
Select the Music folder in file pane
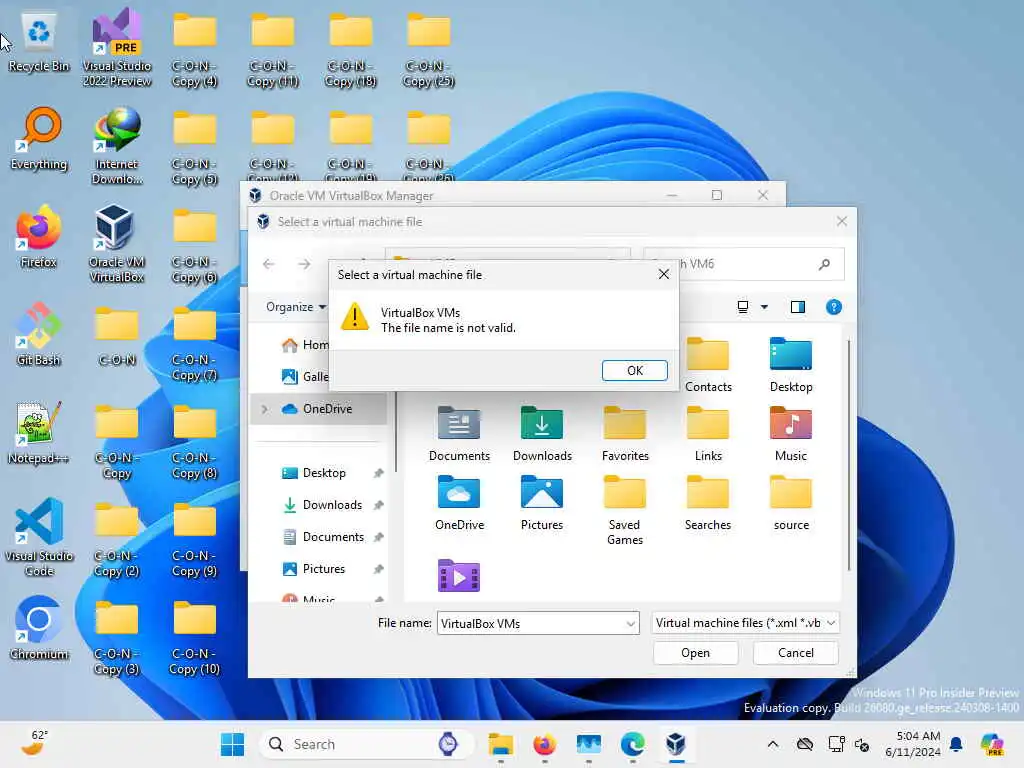coord(791,434)
